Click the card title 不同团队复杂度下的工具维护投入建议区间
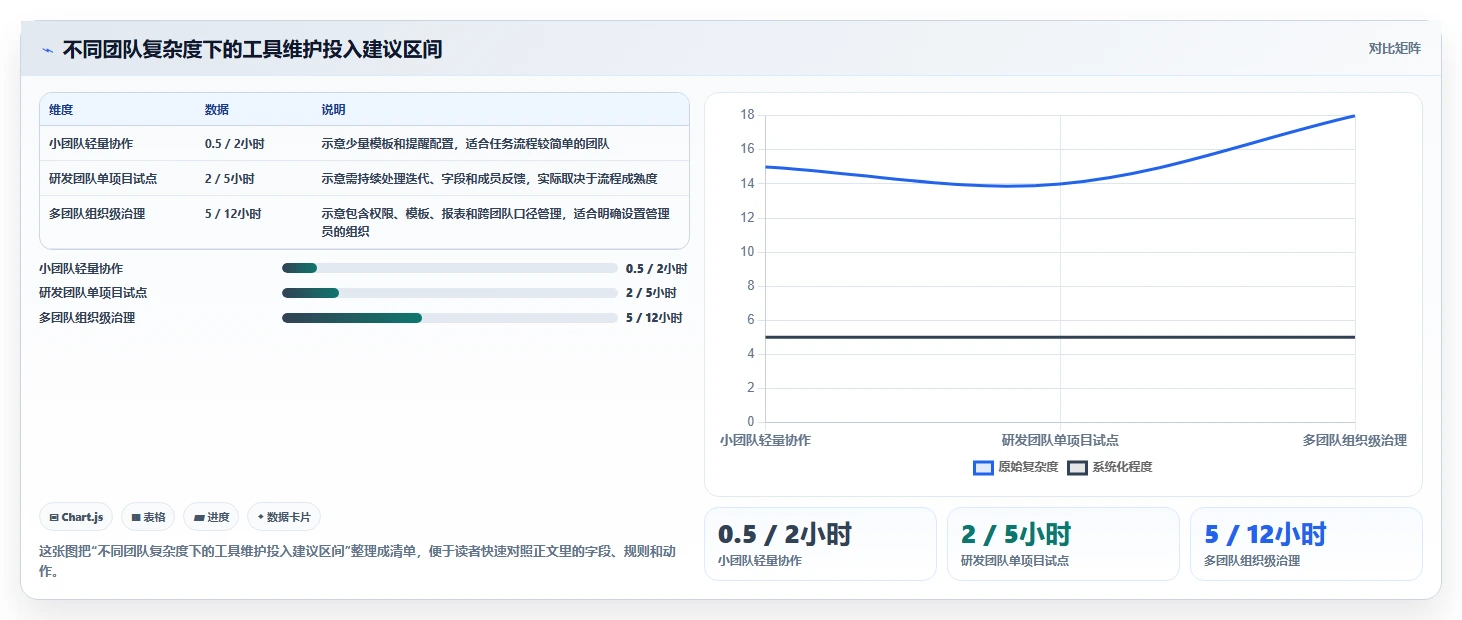The width and height of the screenshot is (1462, 620). click(x=252, y=49)
